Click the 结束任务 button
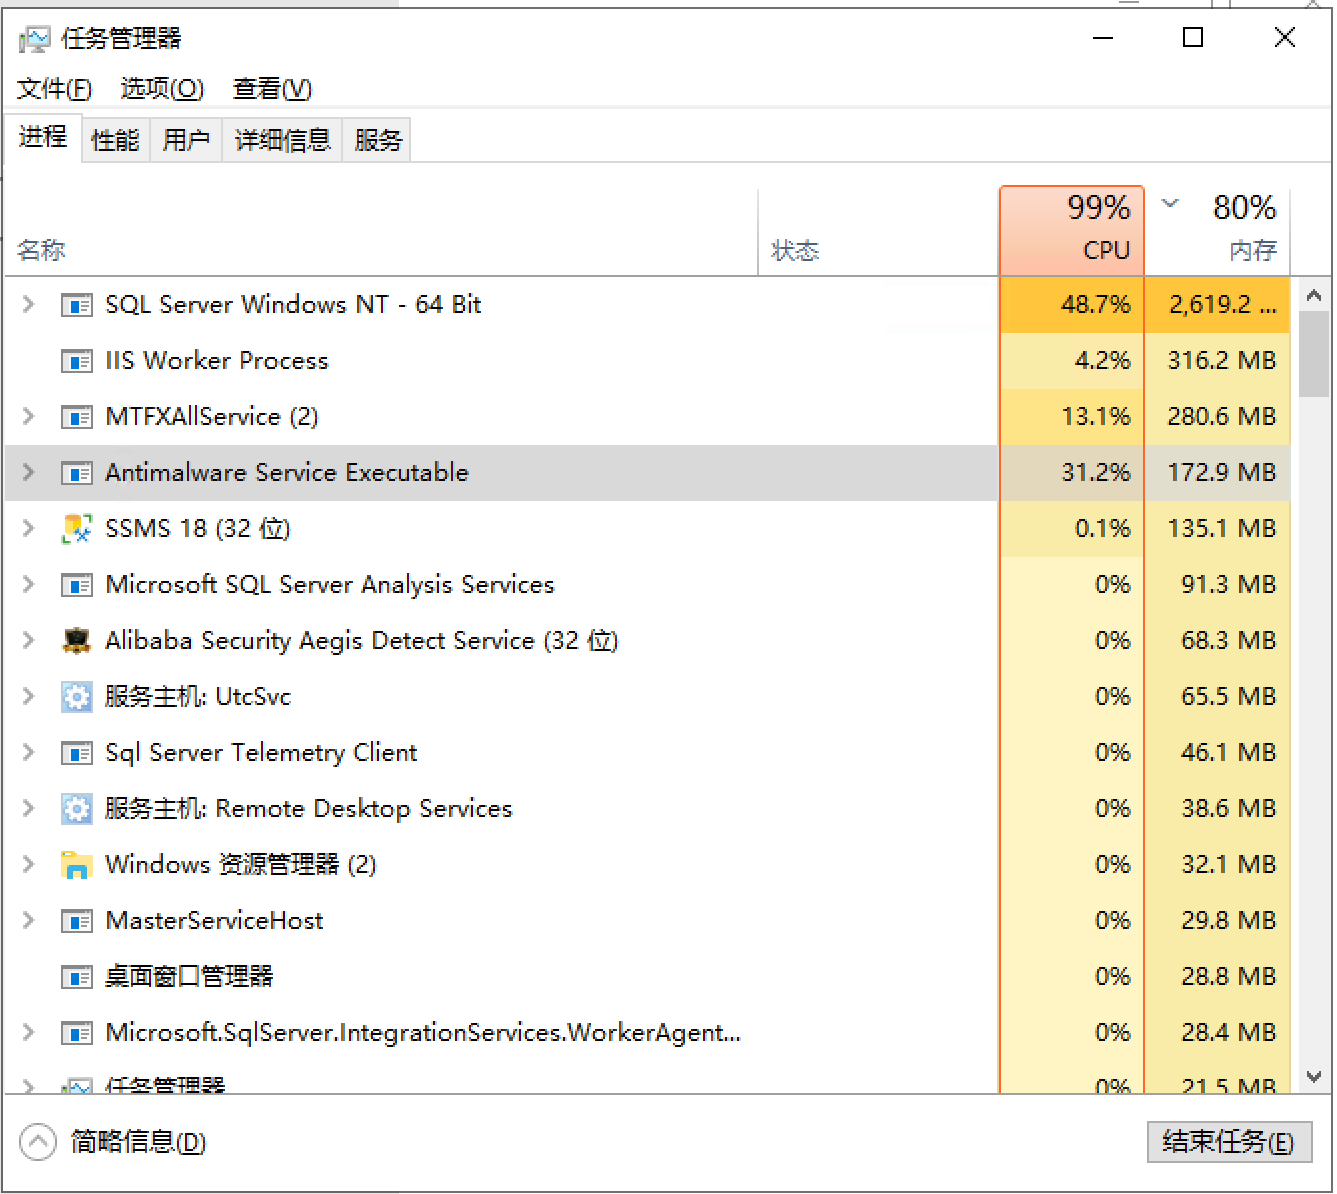This screenshot has height=1194, width=1337. coord(1228,1142)
